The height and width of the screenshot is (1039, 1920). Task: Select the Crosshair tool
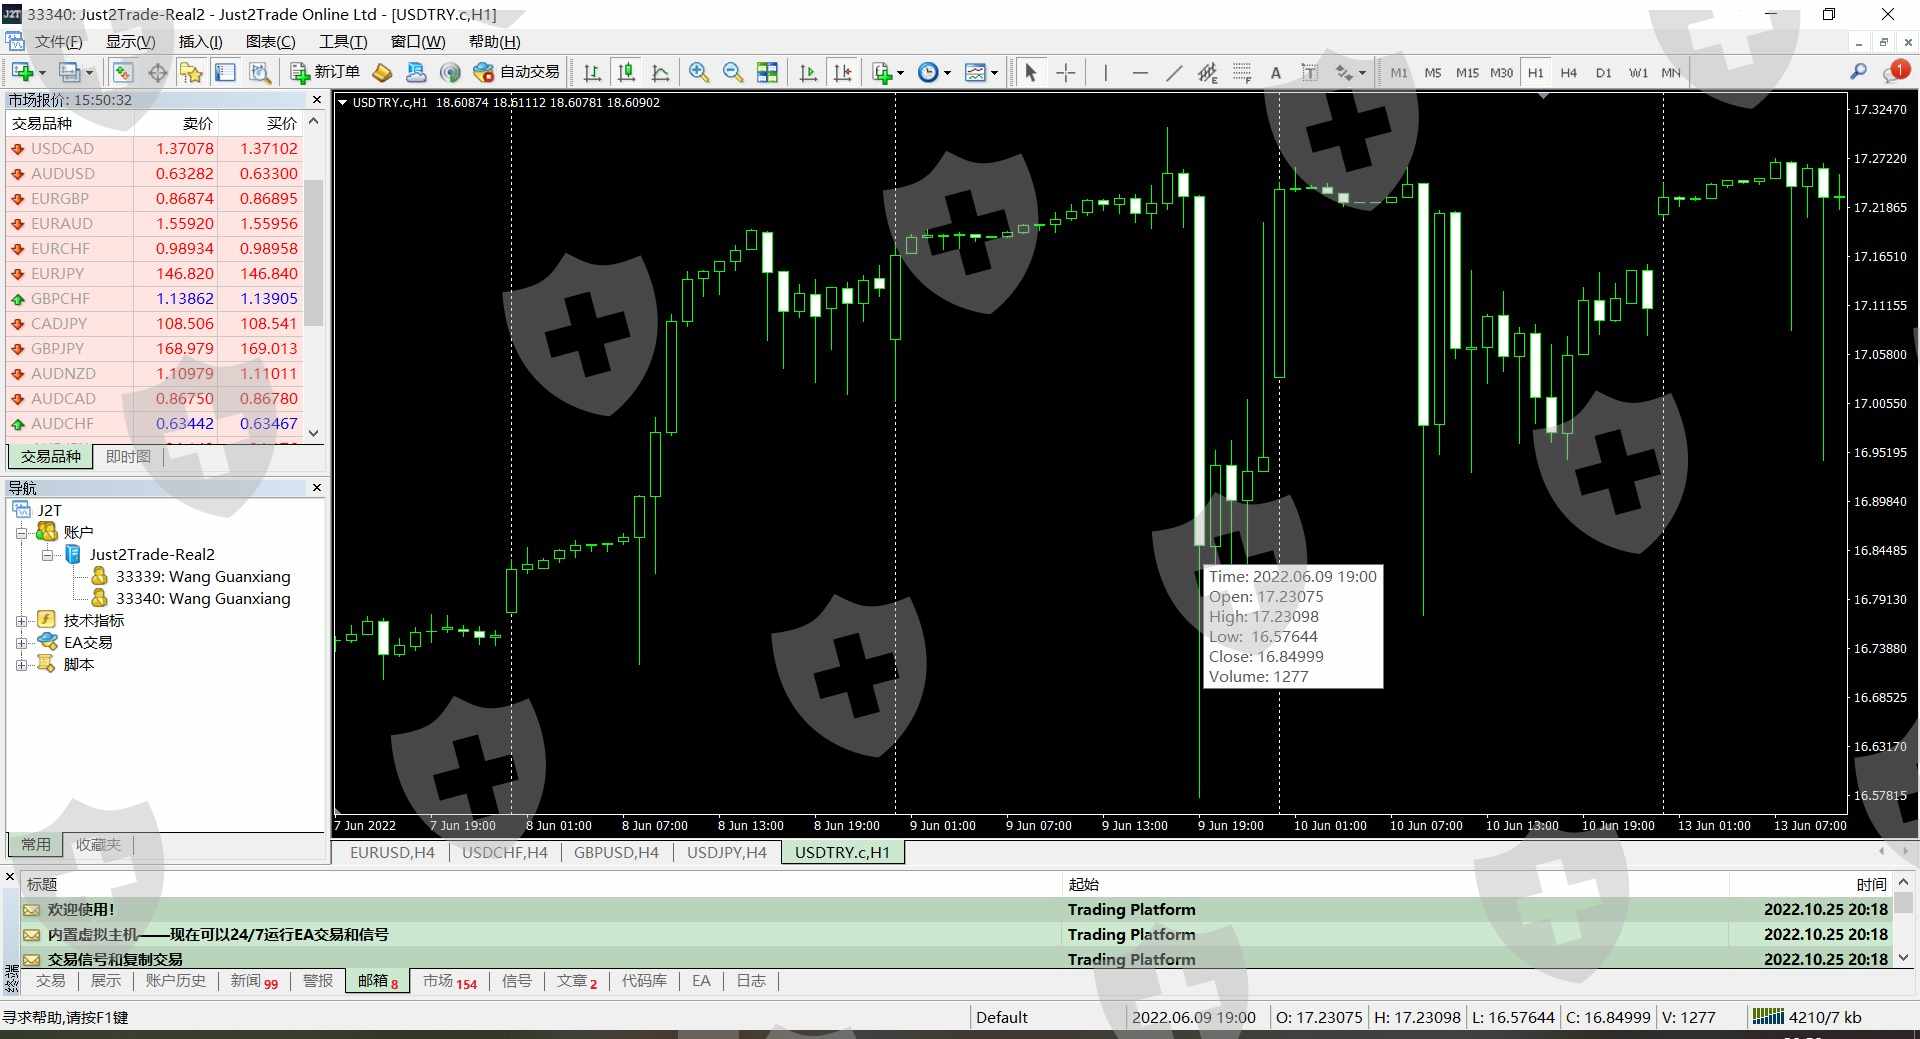1066,72
